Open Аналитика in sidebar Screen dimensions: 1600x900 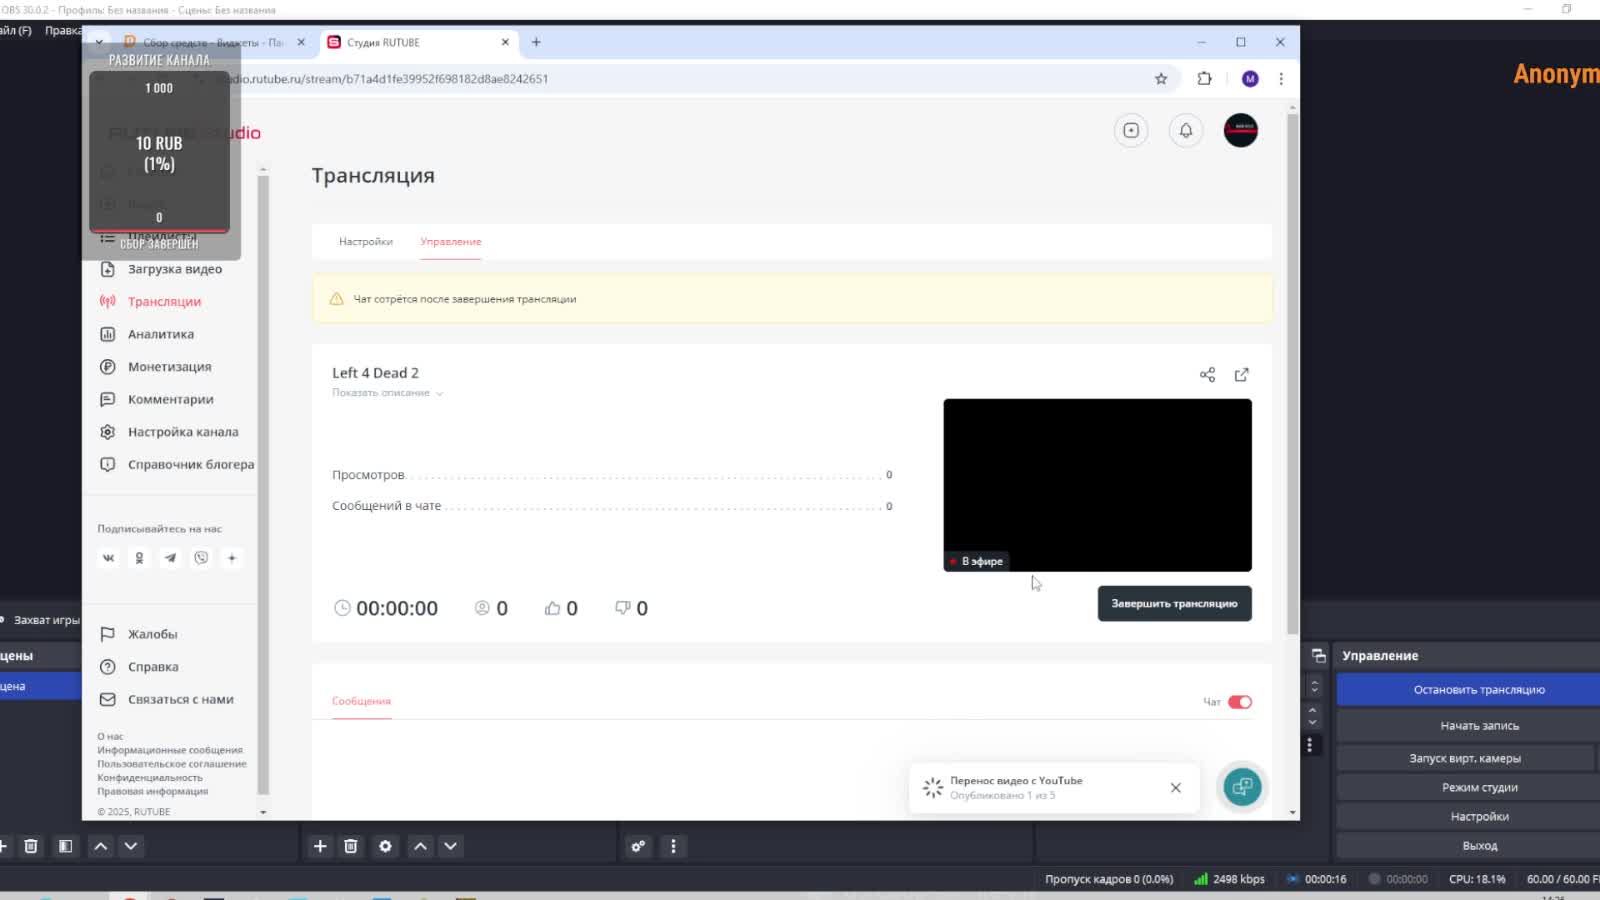pyautogui.click(x=161, y=334)
